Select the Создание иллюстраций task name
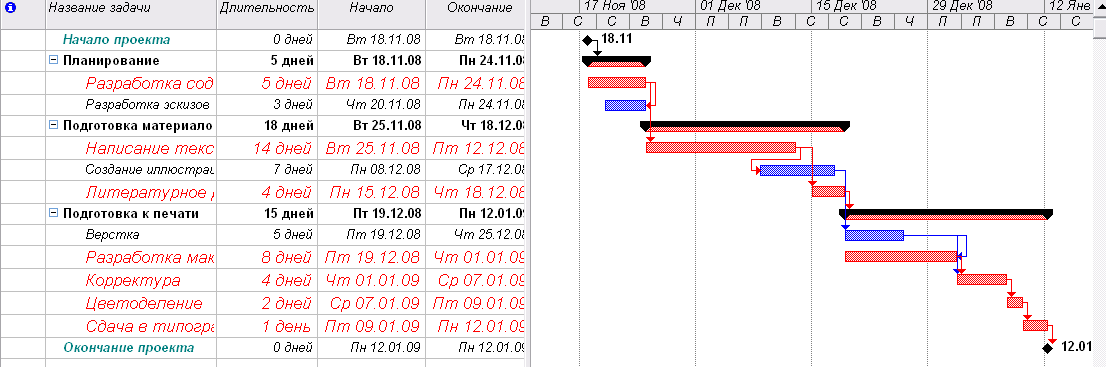 click(x=149, y=169)
